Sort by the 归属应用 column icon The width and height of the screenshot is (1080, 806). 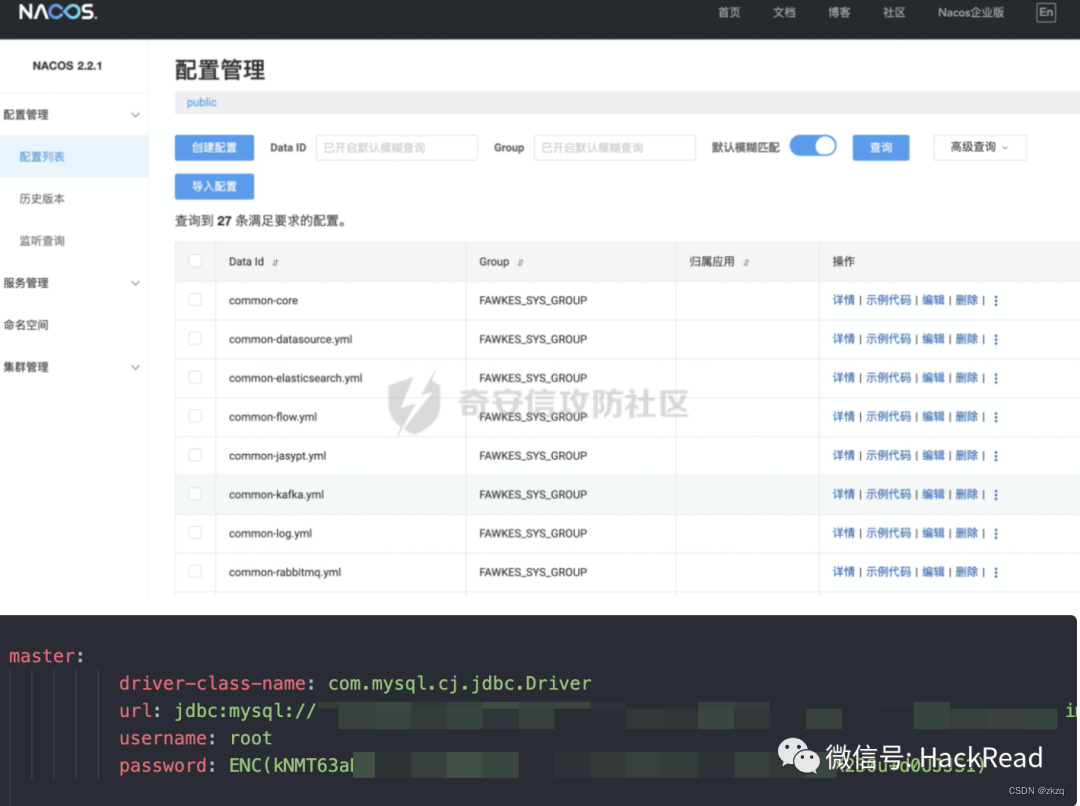pyautogui.click(x=746, y=262)
